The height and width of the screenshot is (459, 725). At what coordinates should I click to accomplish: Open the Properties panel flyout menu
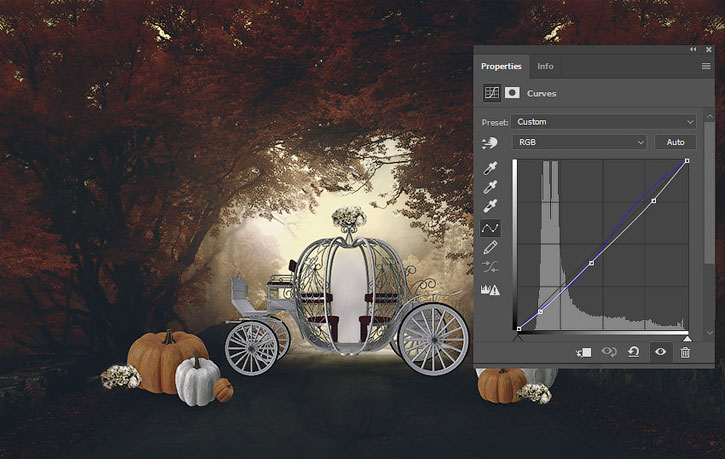[x=706, y=66]
